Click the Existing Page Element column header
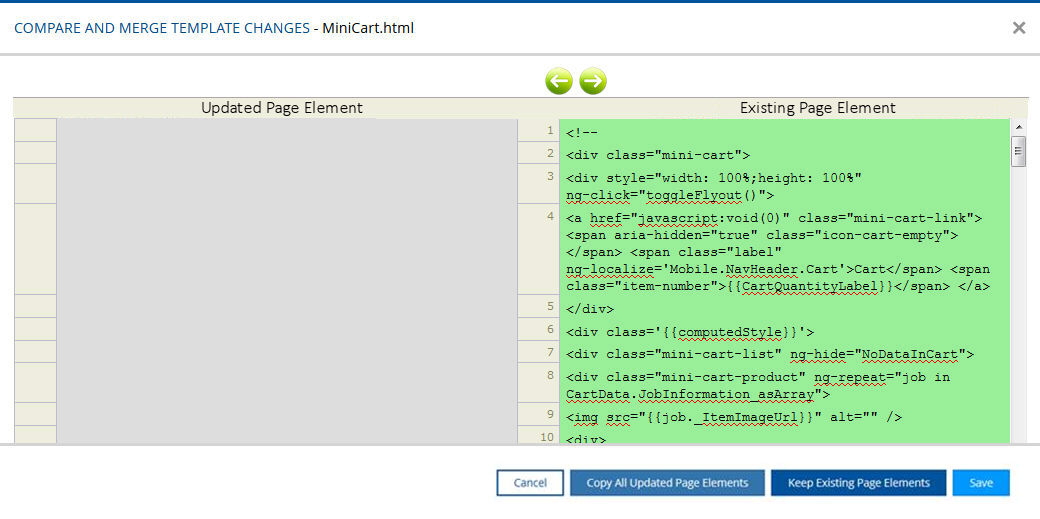 point(817,108)
